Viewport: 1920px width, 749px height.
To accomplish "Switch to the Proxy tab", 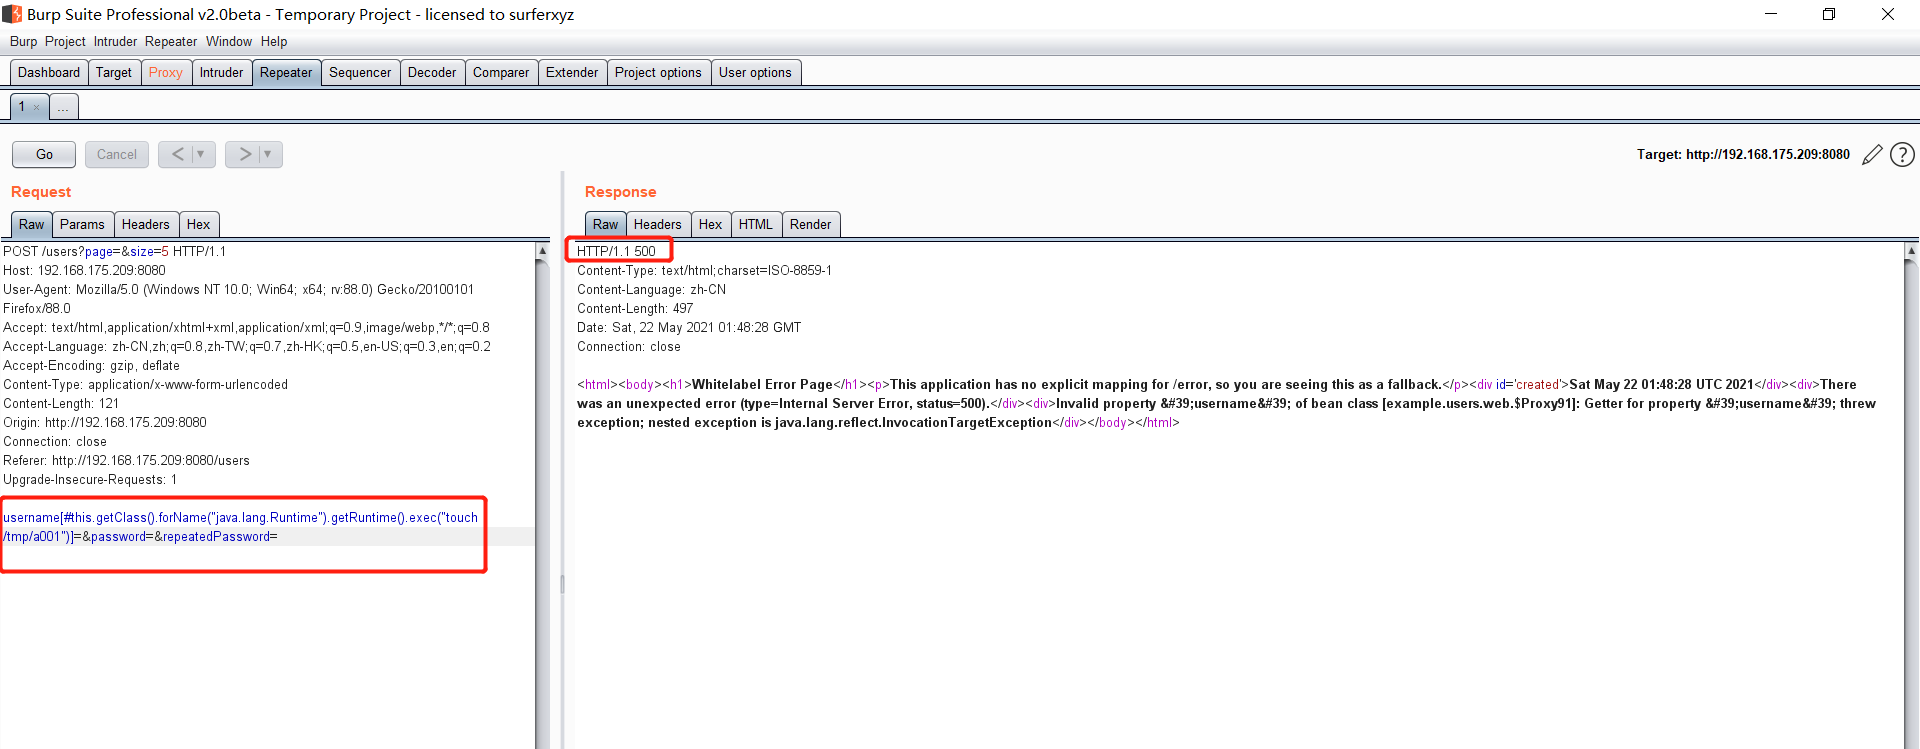I will click(166, 72).
